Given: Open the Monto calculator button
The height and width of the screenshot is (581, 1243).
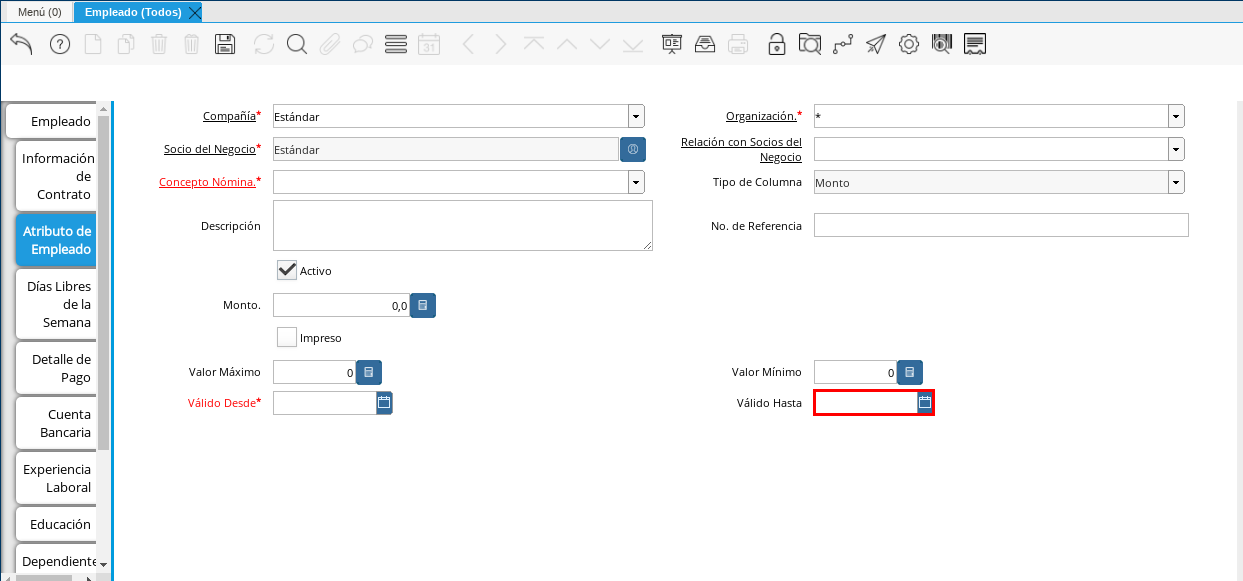Looking at the screenshot, I should tap(423, 305).
